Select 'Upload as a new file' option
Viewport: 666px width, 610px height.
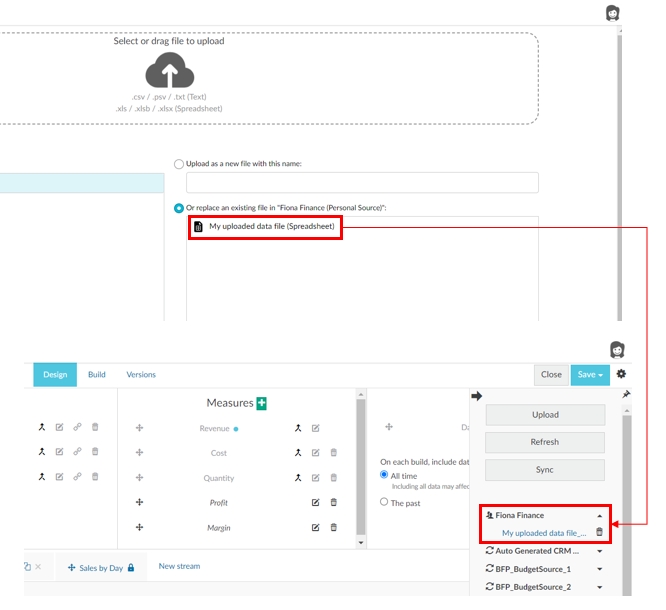pyautogui.click(x=179, y=163)
